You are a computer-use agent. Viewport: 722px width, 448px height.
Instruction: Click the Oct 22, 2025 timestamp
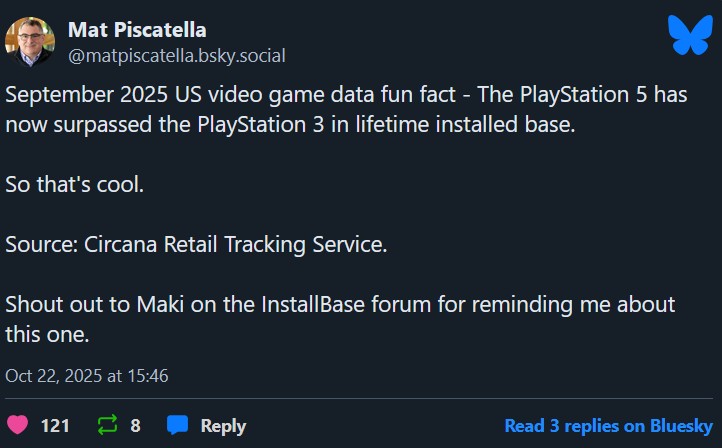pos(87,376)
